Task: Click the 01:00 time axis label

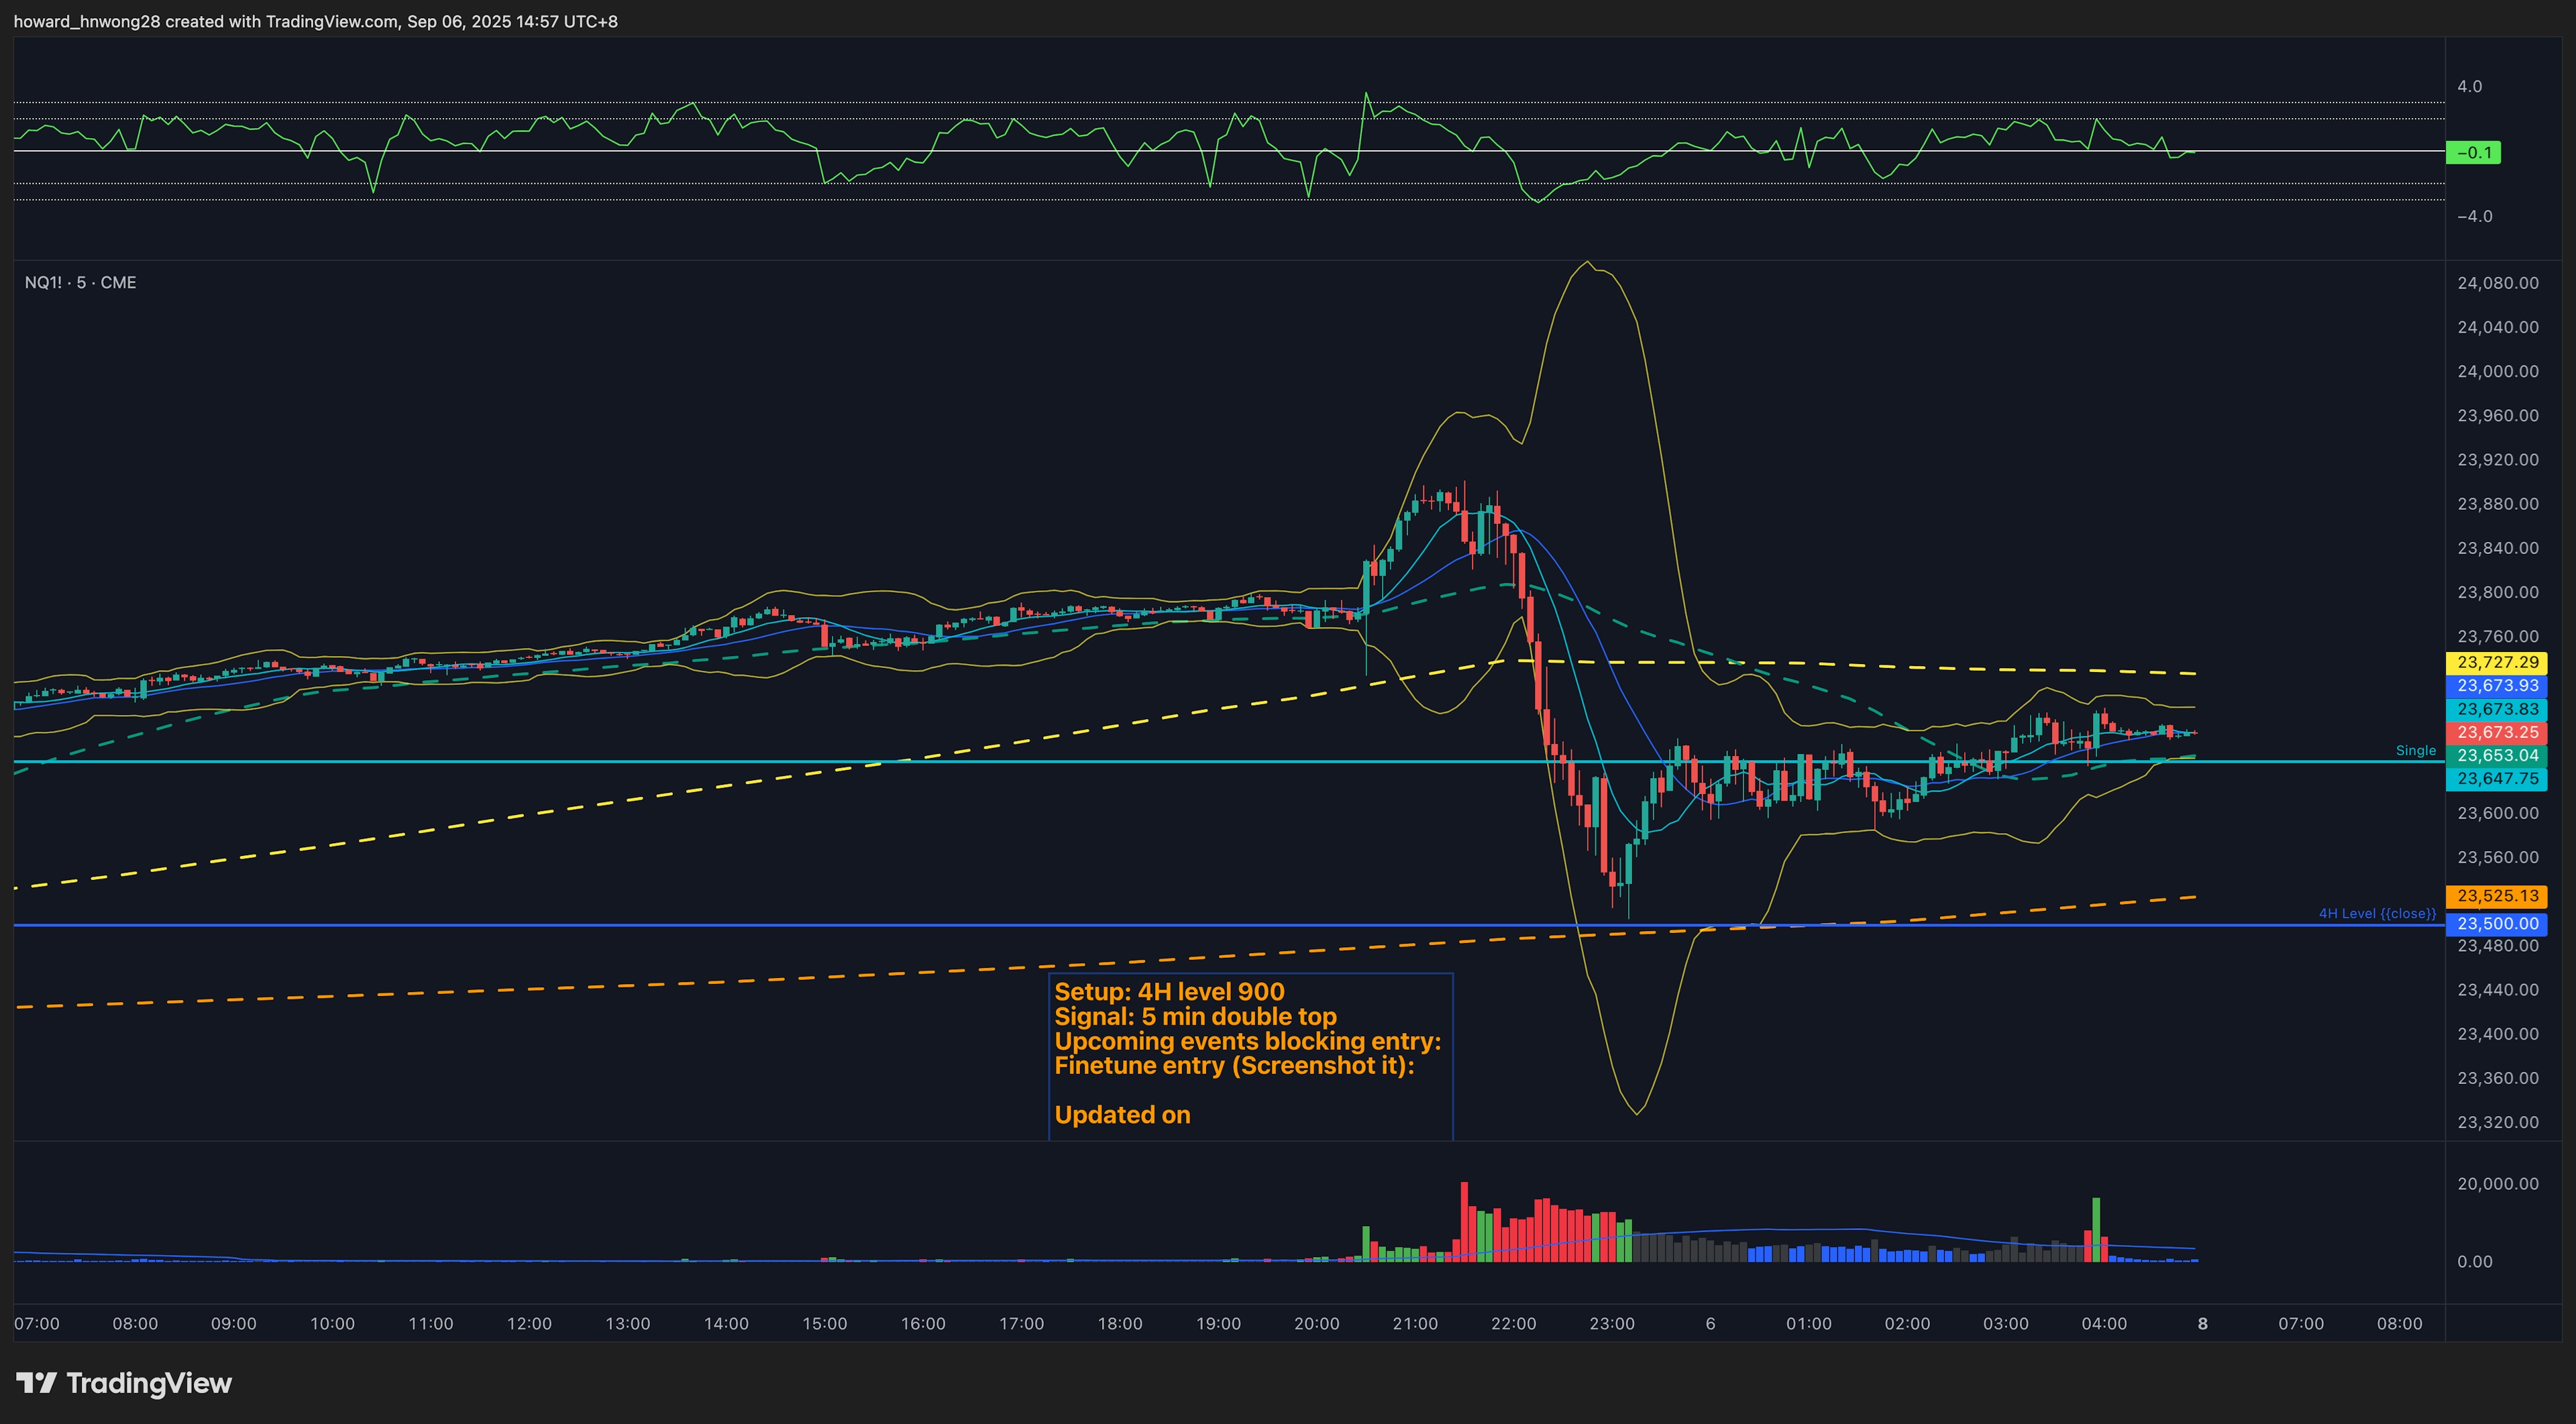Action: click(x=1809, y=1324)
